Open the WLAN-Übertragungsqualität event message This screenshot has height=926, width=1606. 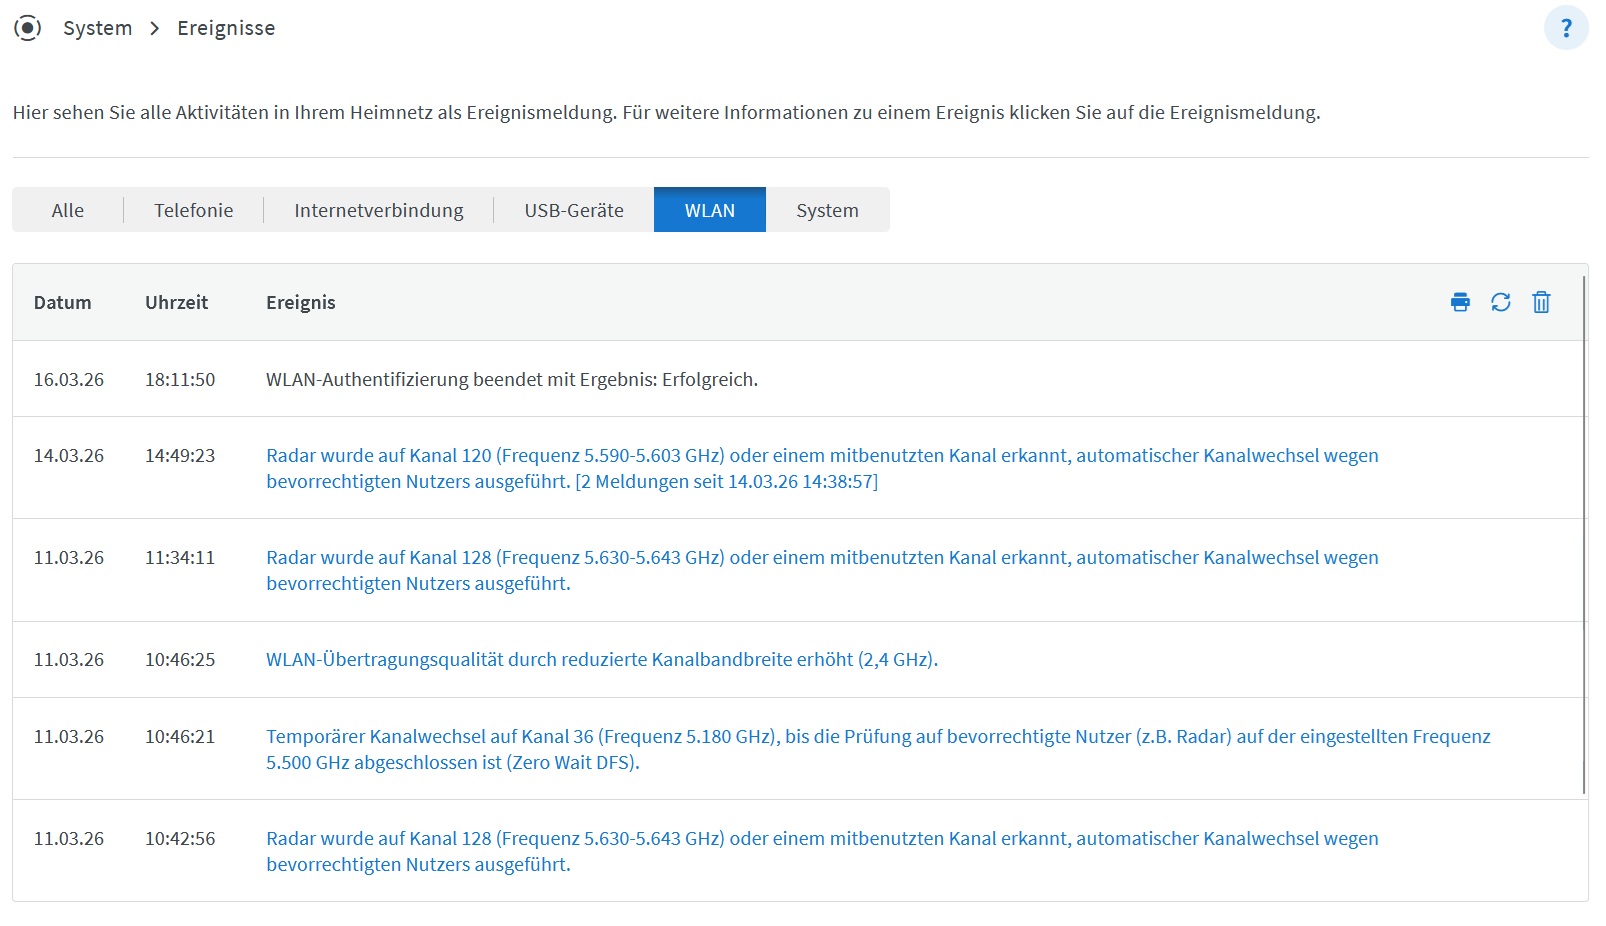601,659
